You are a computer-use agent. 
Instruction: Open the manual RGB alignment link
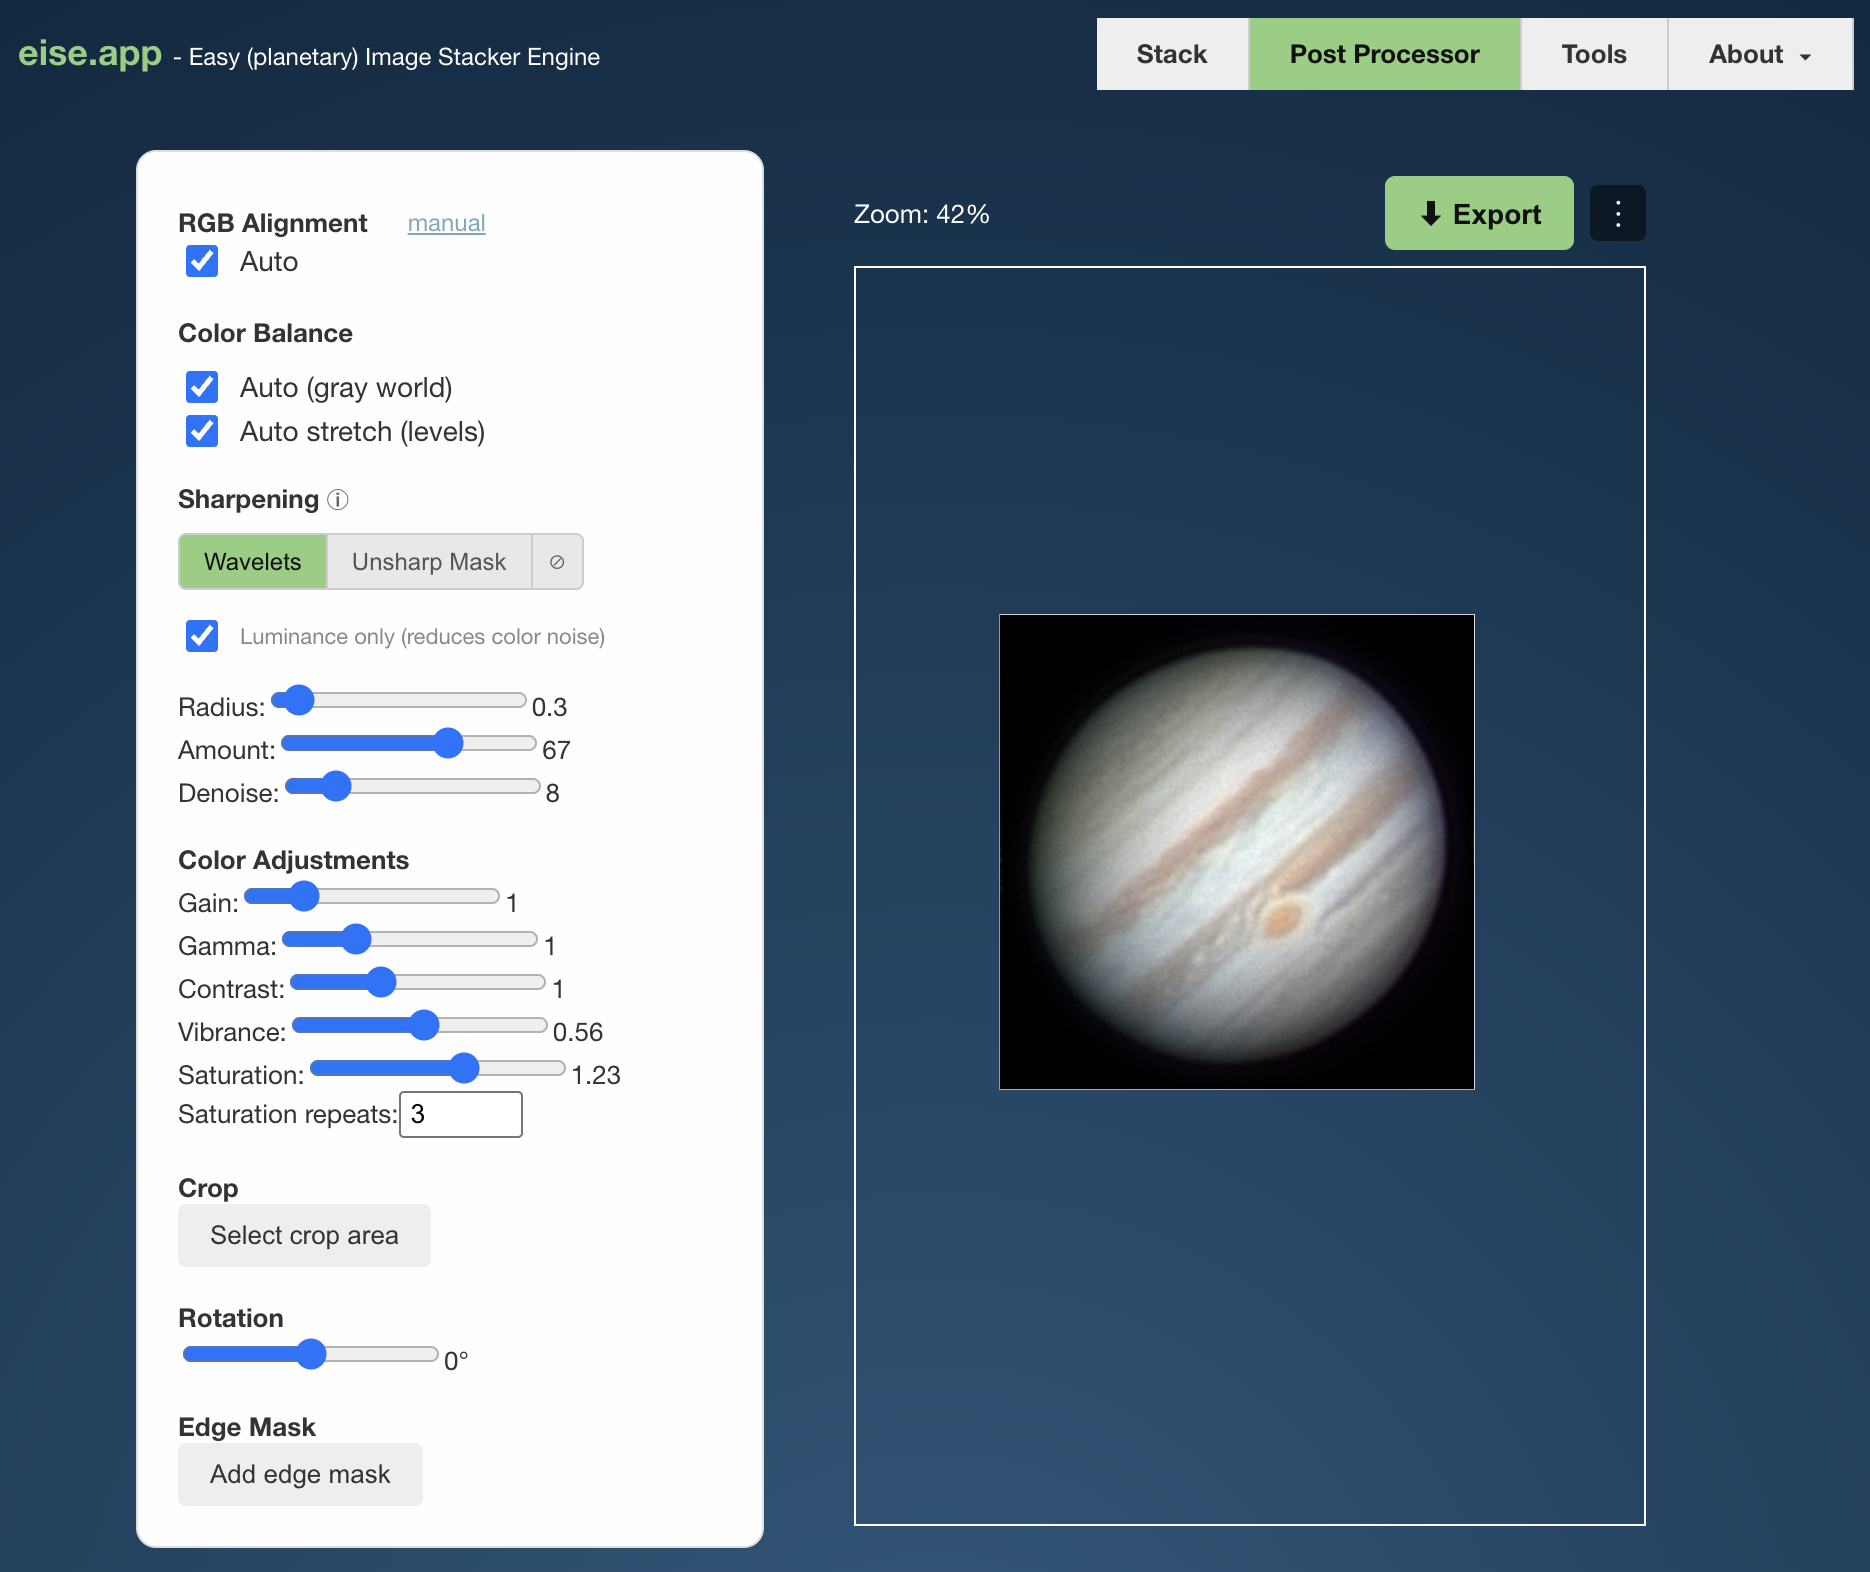point(446,223)
